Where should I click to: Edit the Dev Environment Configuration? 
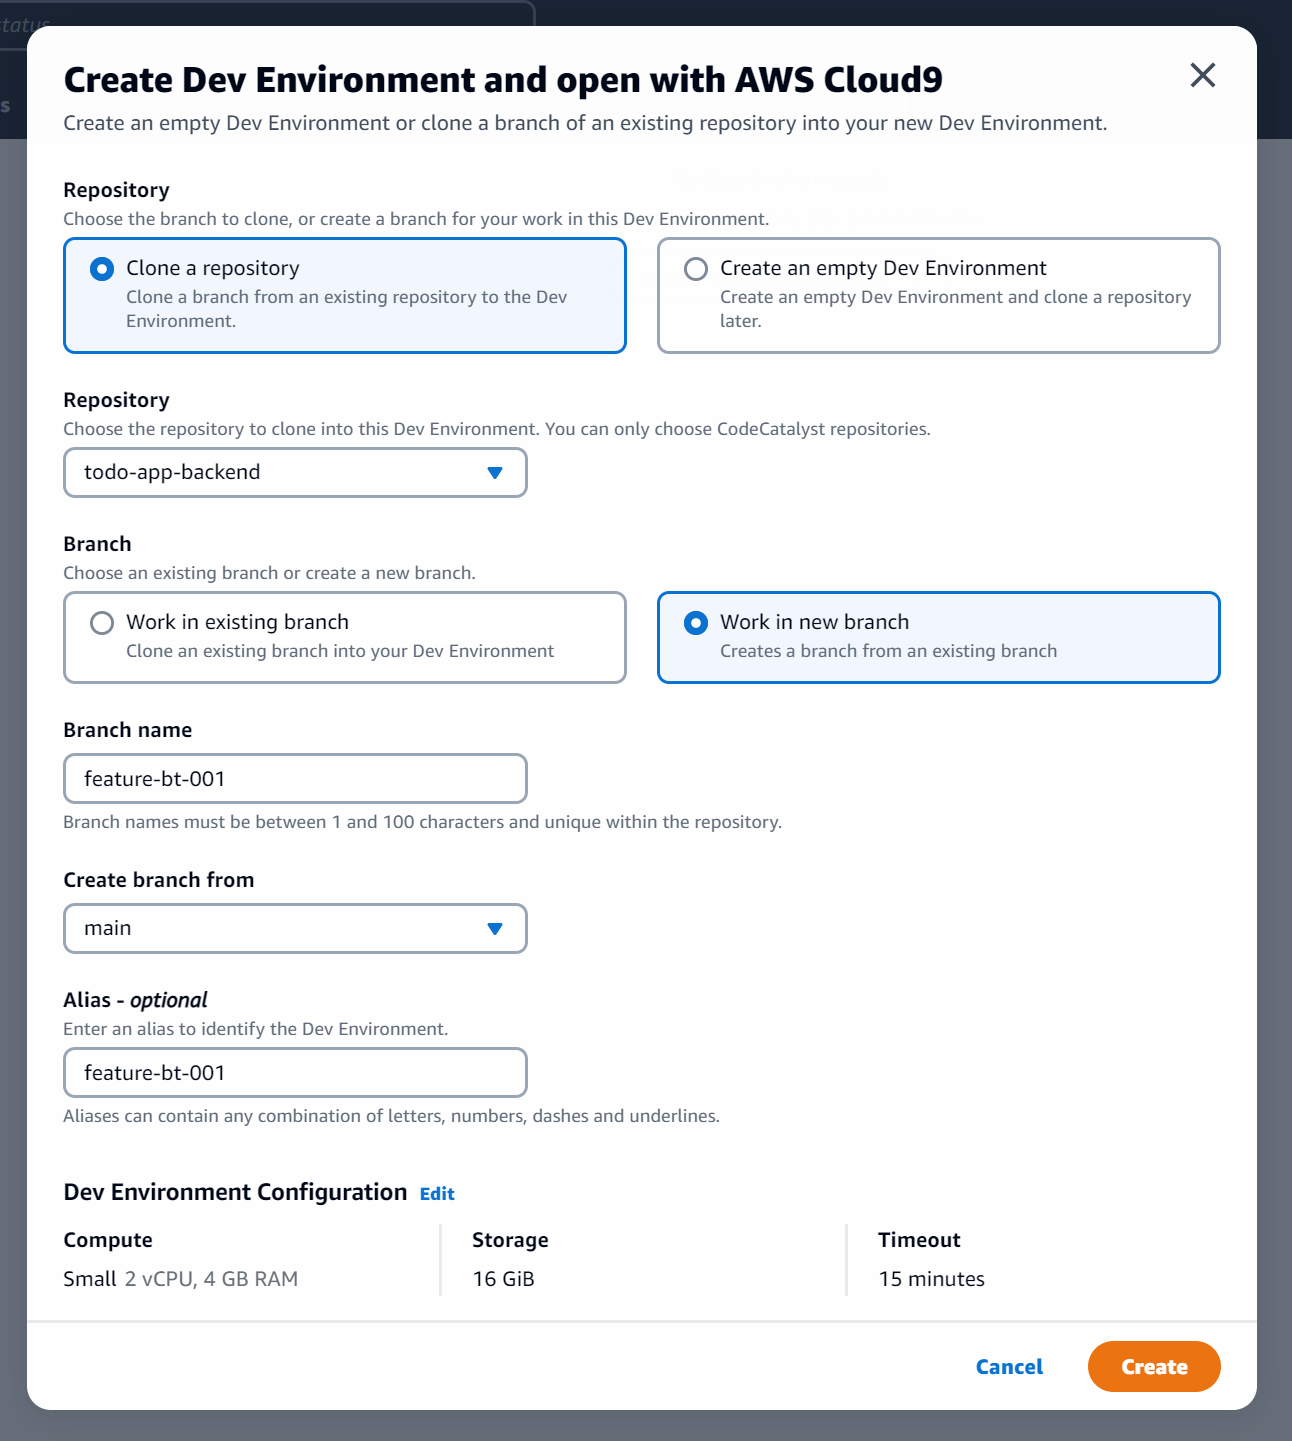pos(436,1193)
